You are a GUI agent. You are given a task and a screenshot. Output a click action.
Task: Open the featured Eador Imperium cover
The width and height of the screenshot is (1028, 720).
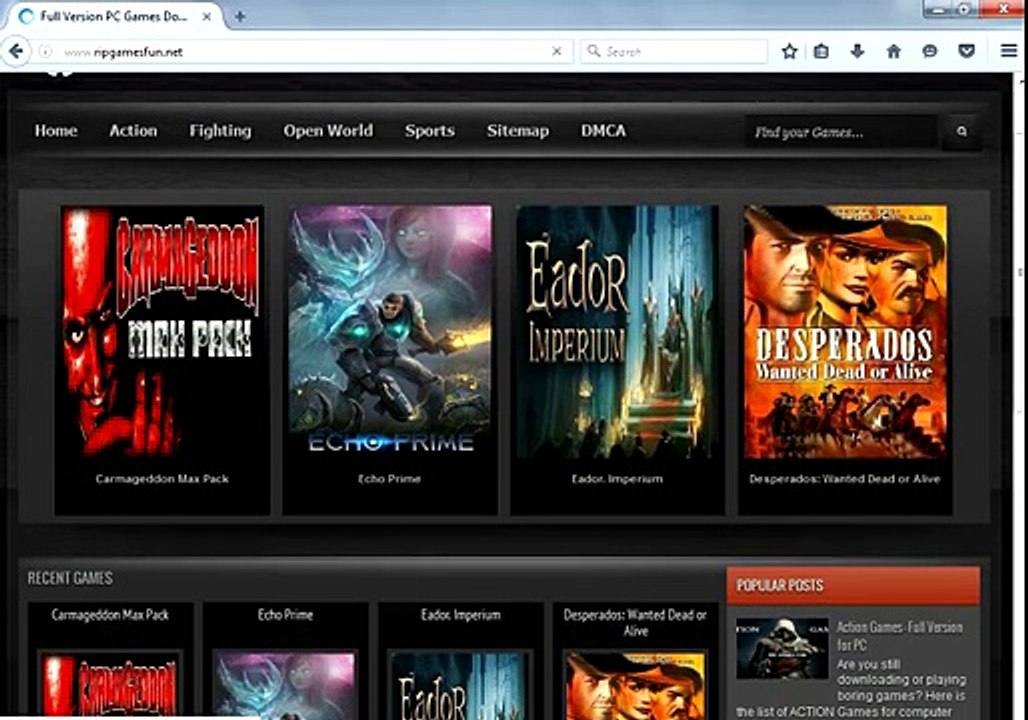point(617,331)
